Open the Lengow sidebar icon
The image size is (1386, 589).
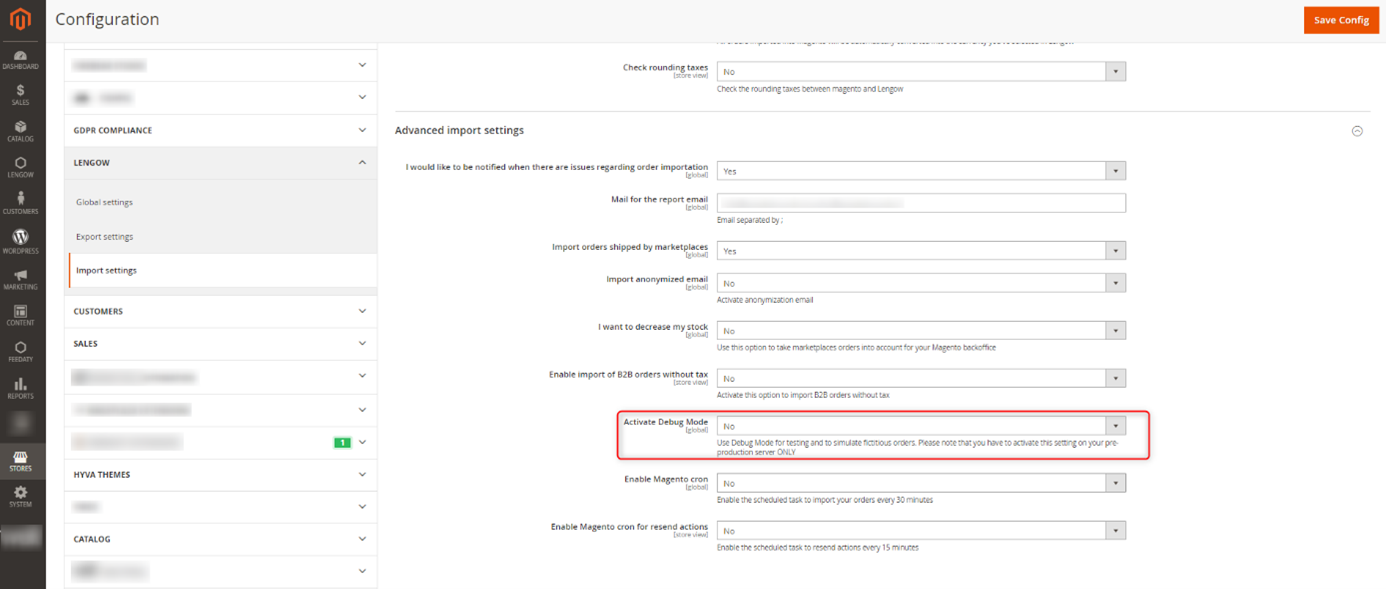coord(21,167)
